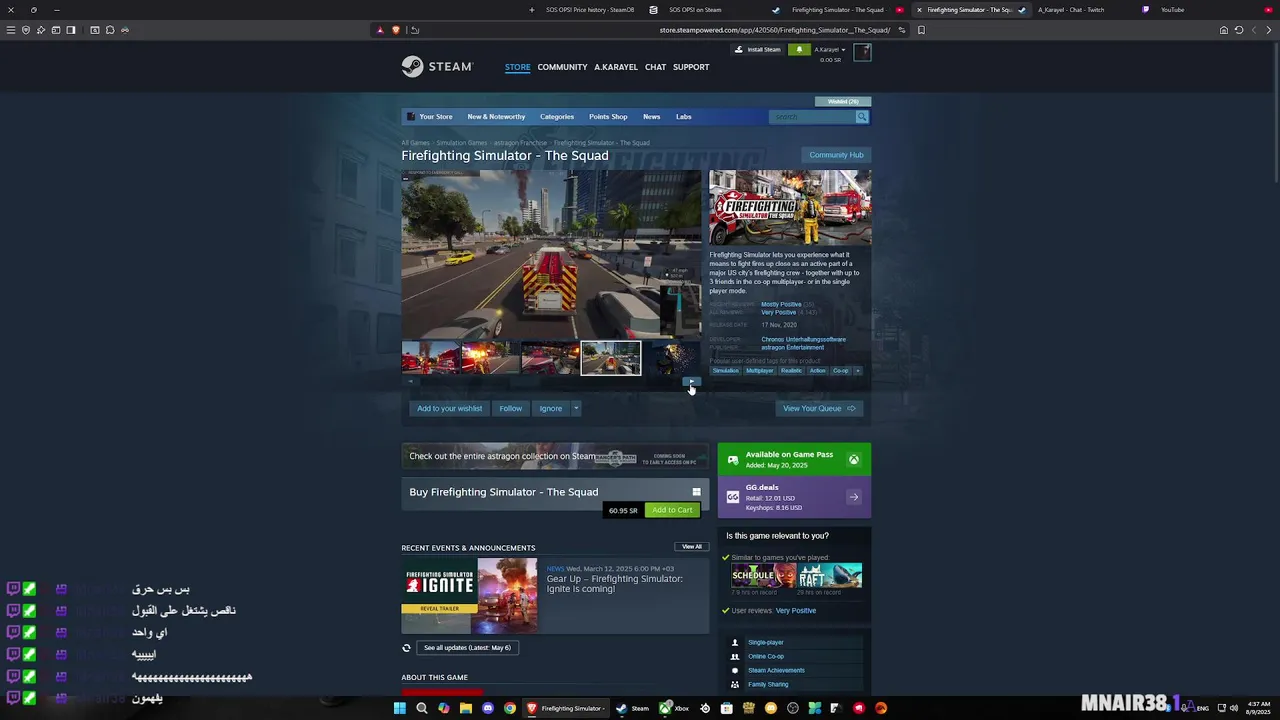1280x720 pixels.
Task: Expand the Ignore options dropdown arrow
Action: [x=575, y=408]
